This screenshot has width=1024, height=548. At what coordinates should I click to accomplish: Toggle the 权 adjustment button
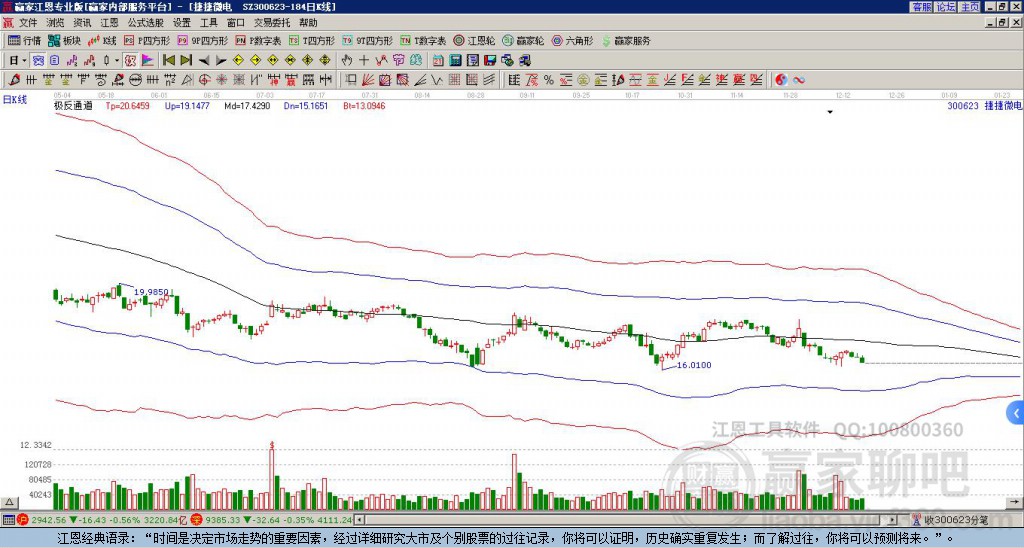pyautogui.click(x=130, y=61)
